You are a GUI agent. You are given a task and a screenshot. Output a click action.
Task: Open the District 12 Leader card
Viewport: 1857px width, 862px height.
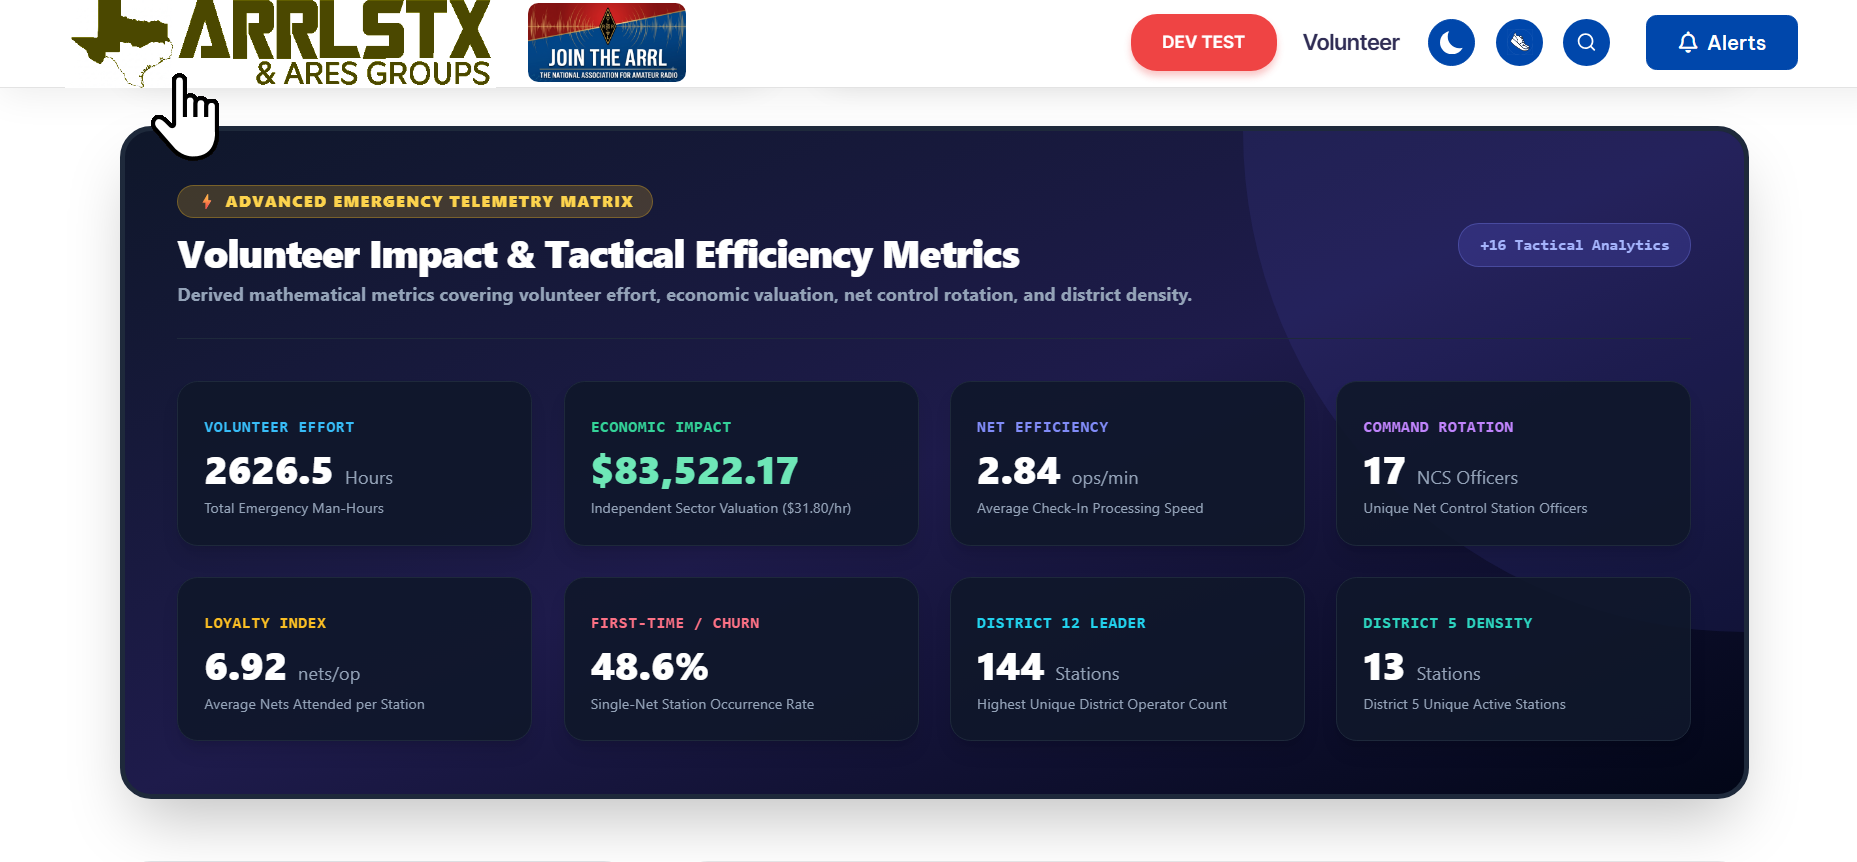coord(1127,659)
